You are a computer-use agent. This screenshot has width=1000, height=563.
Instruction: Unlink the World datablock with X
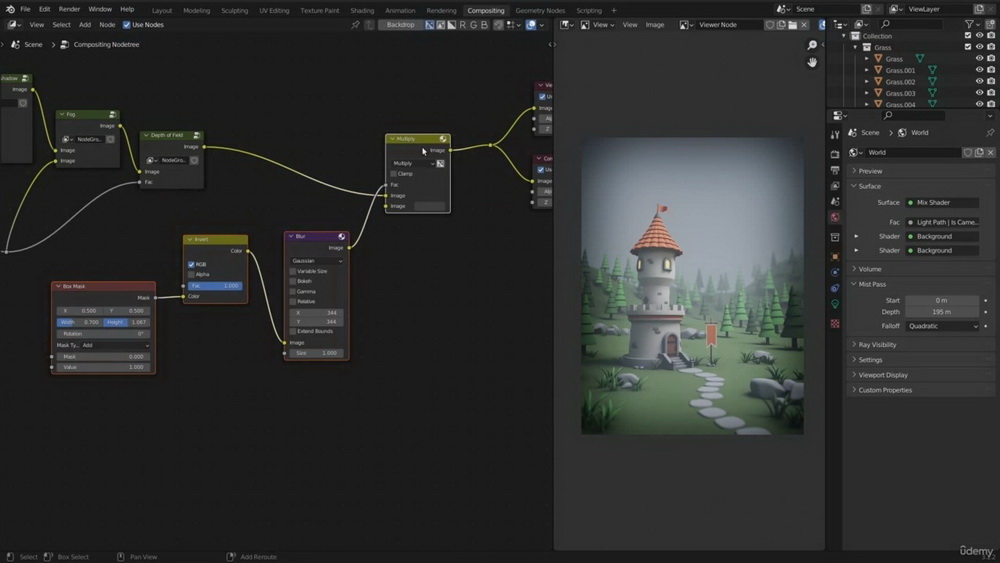tap(990, 152)
